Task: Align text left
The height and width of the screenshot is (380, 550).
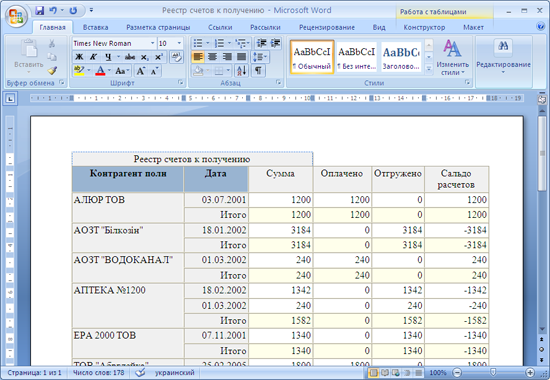Action: pos(198,57)
